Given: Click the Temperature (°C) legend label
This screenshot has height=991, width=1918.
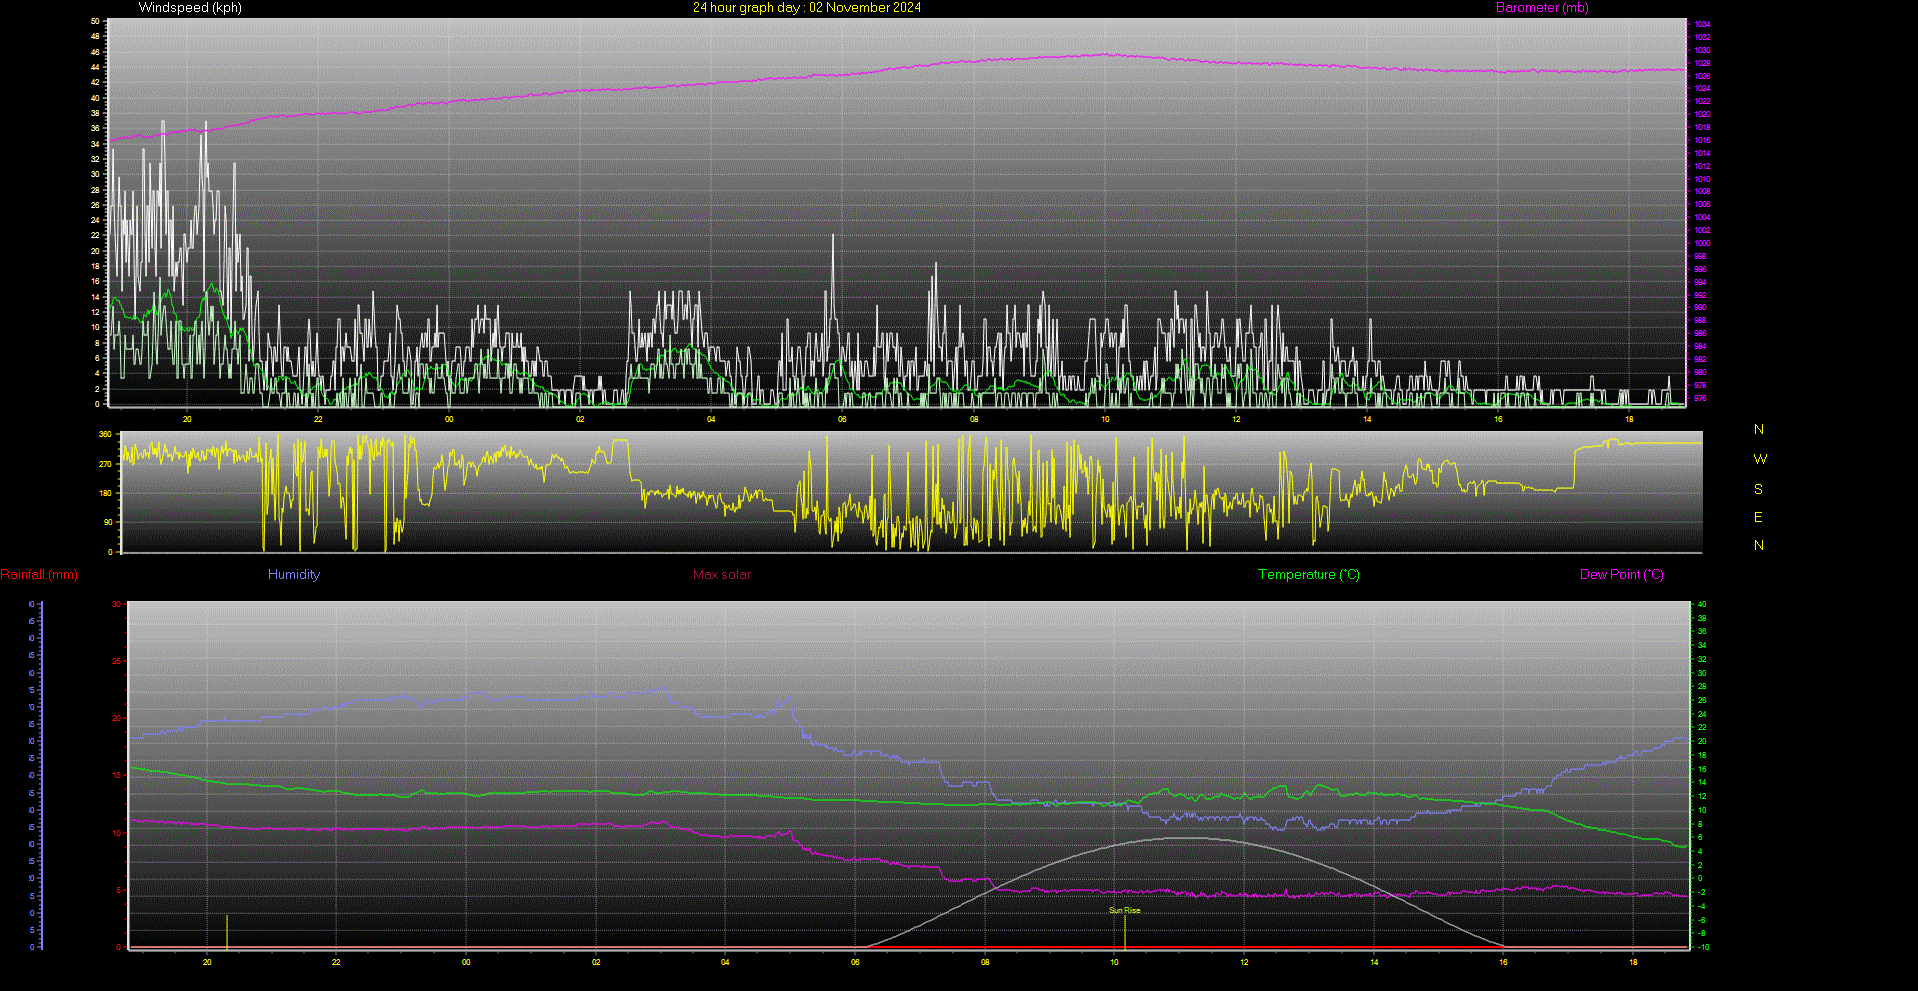Looking at the screenshot, I should (x=1309, y=575).
